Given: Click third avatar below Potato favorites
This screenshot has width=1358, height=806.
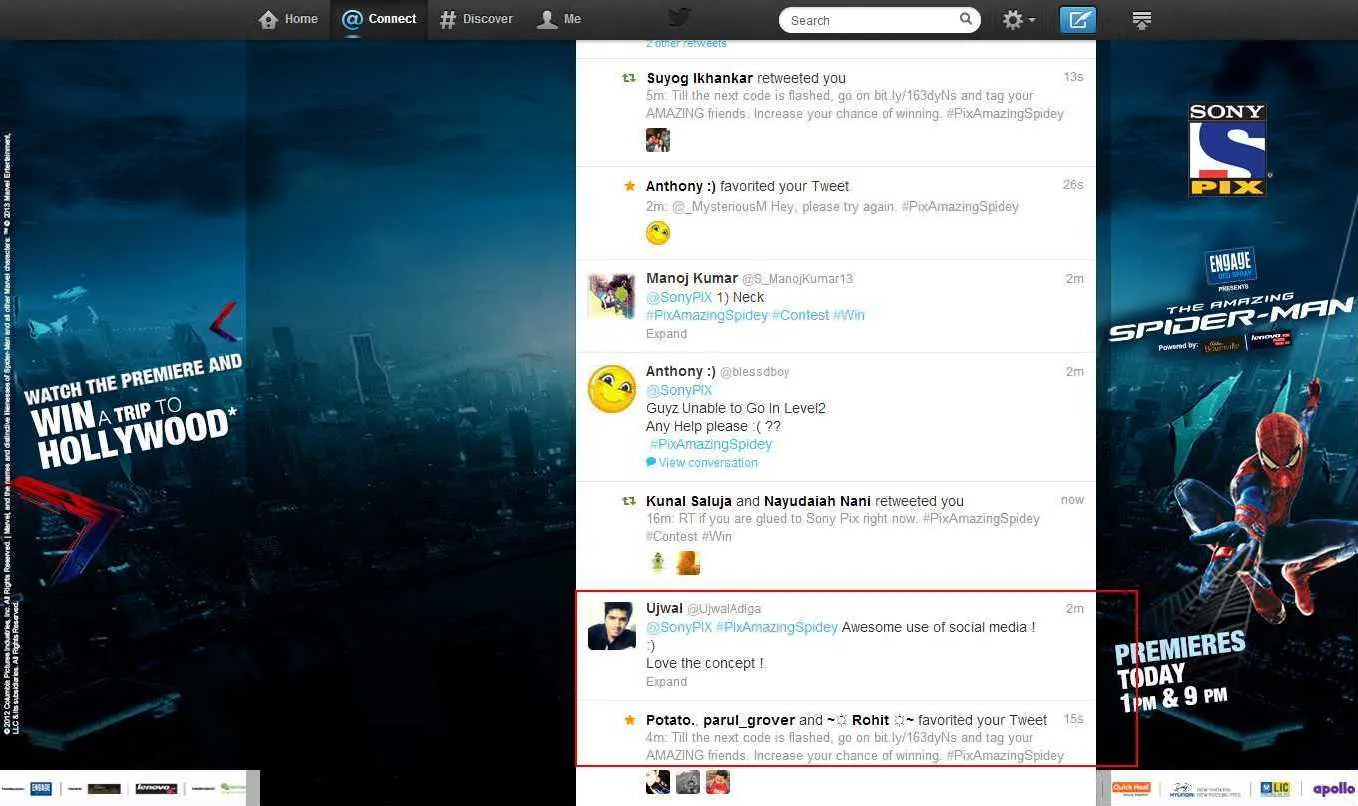Looking at the screenshot, I should click(718, 782).
